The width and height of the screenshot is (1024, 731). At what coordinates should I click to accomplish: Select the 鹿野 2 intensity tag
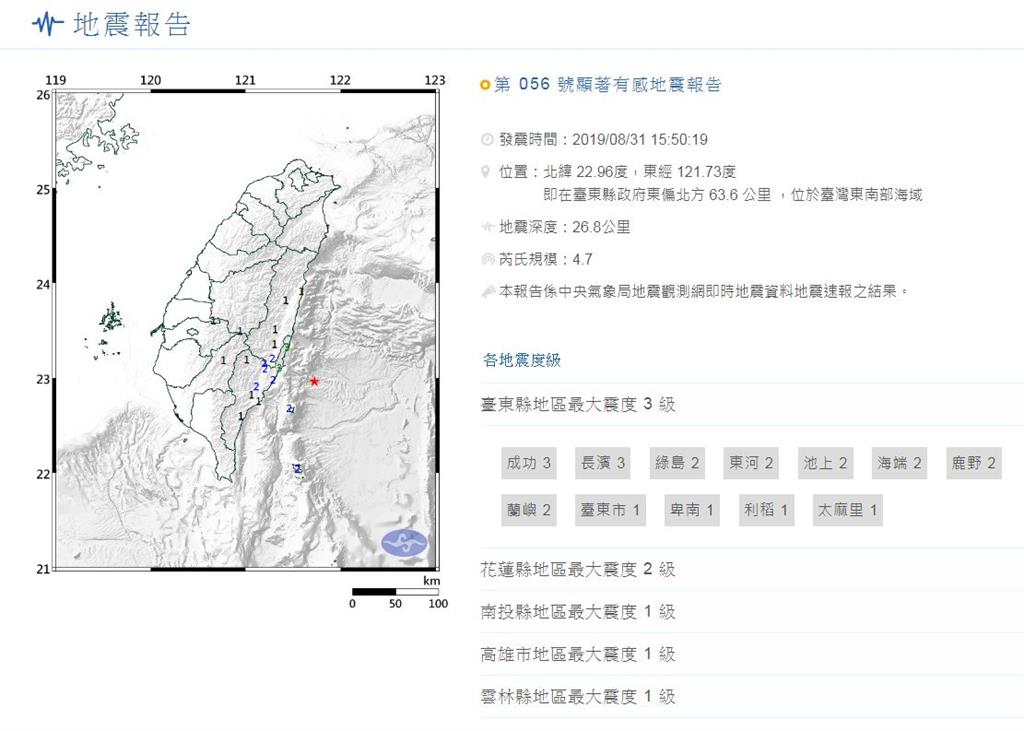click(x=974, y=463)
